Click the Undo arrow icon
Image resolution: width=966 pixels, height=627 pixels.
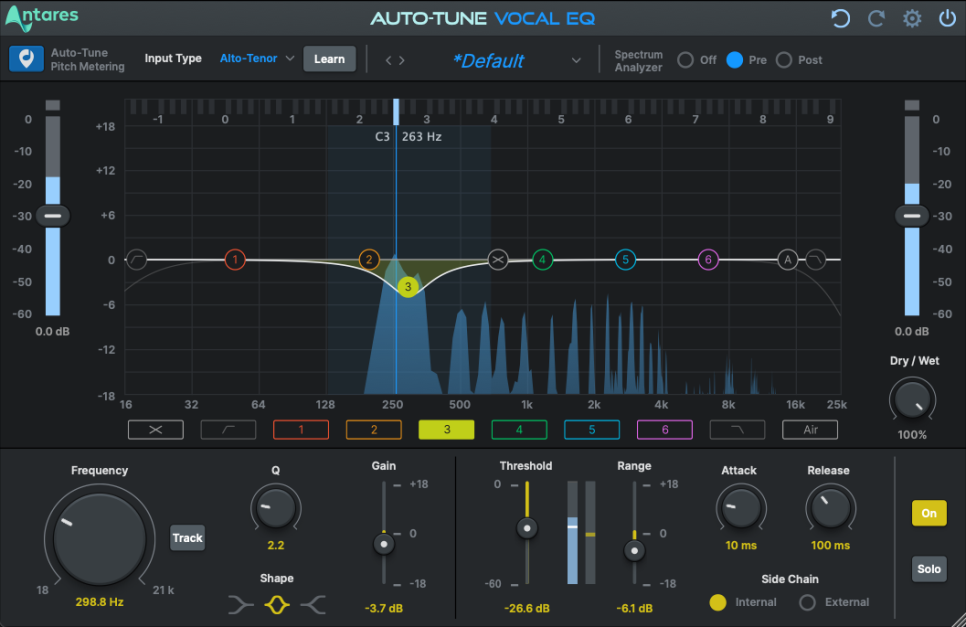[840, 18]
